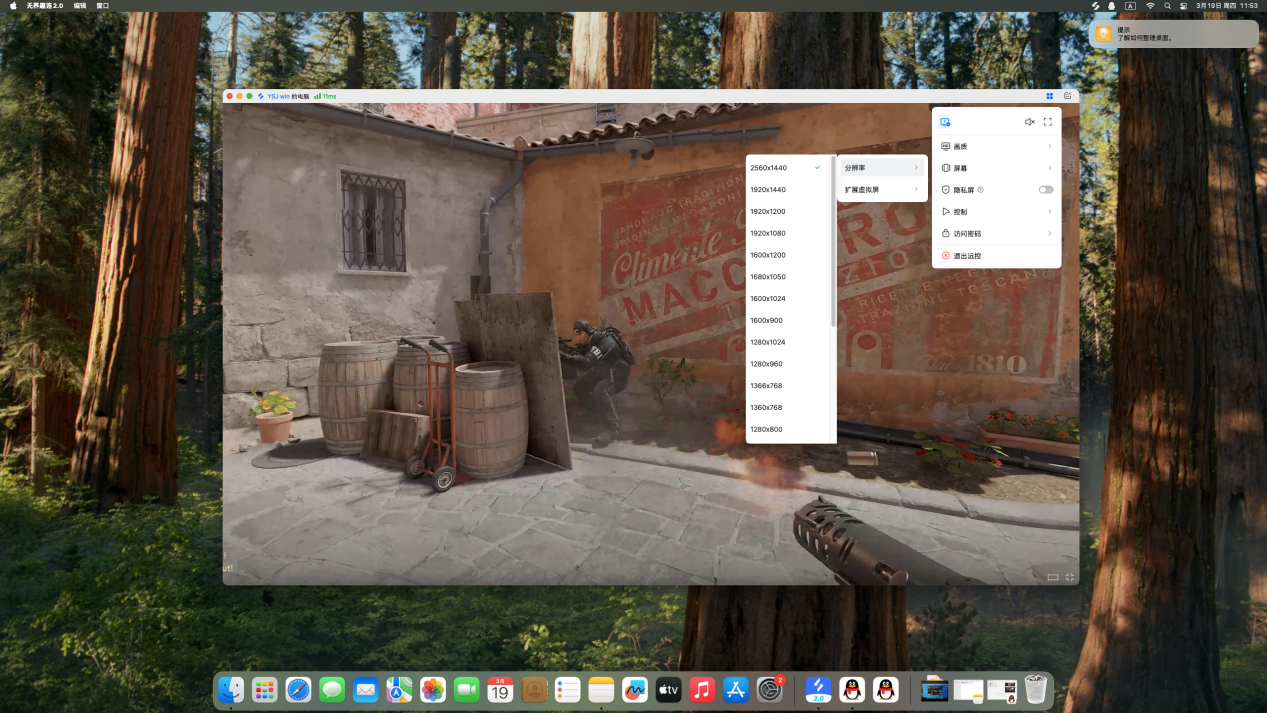The image size is (1267, 713).
Task: Expand the 访问密码 access password submenu
Action: [x=996, y=234]
